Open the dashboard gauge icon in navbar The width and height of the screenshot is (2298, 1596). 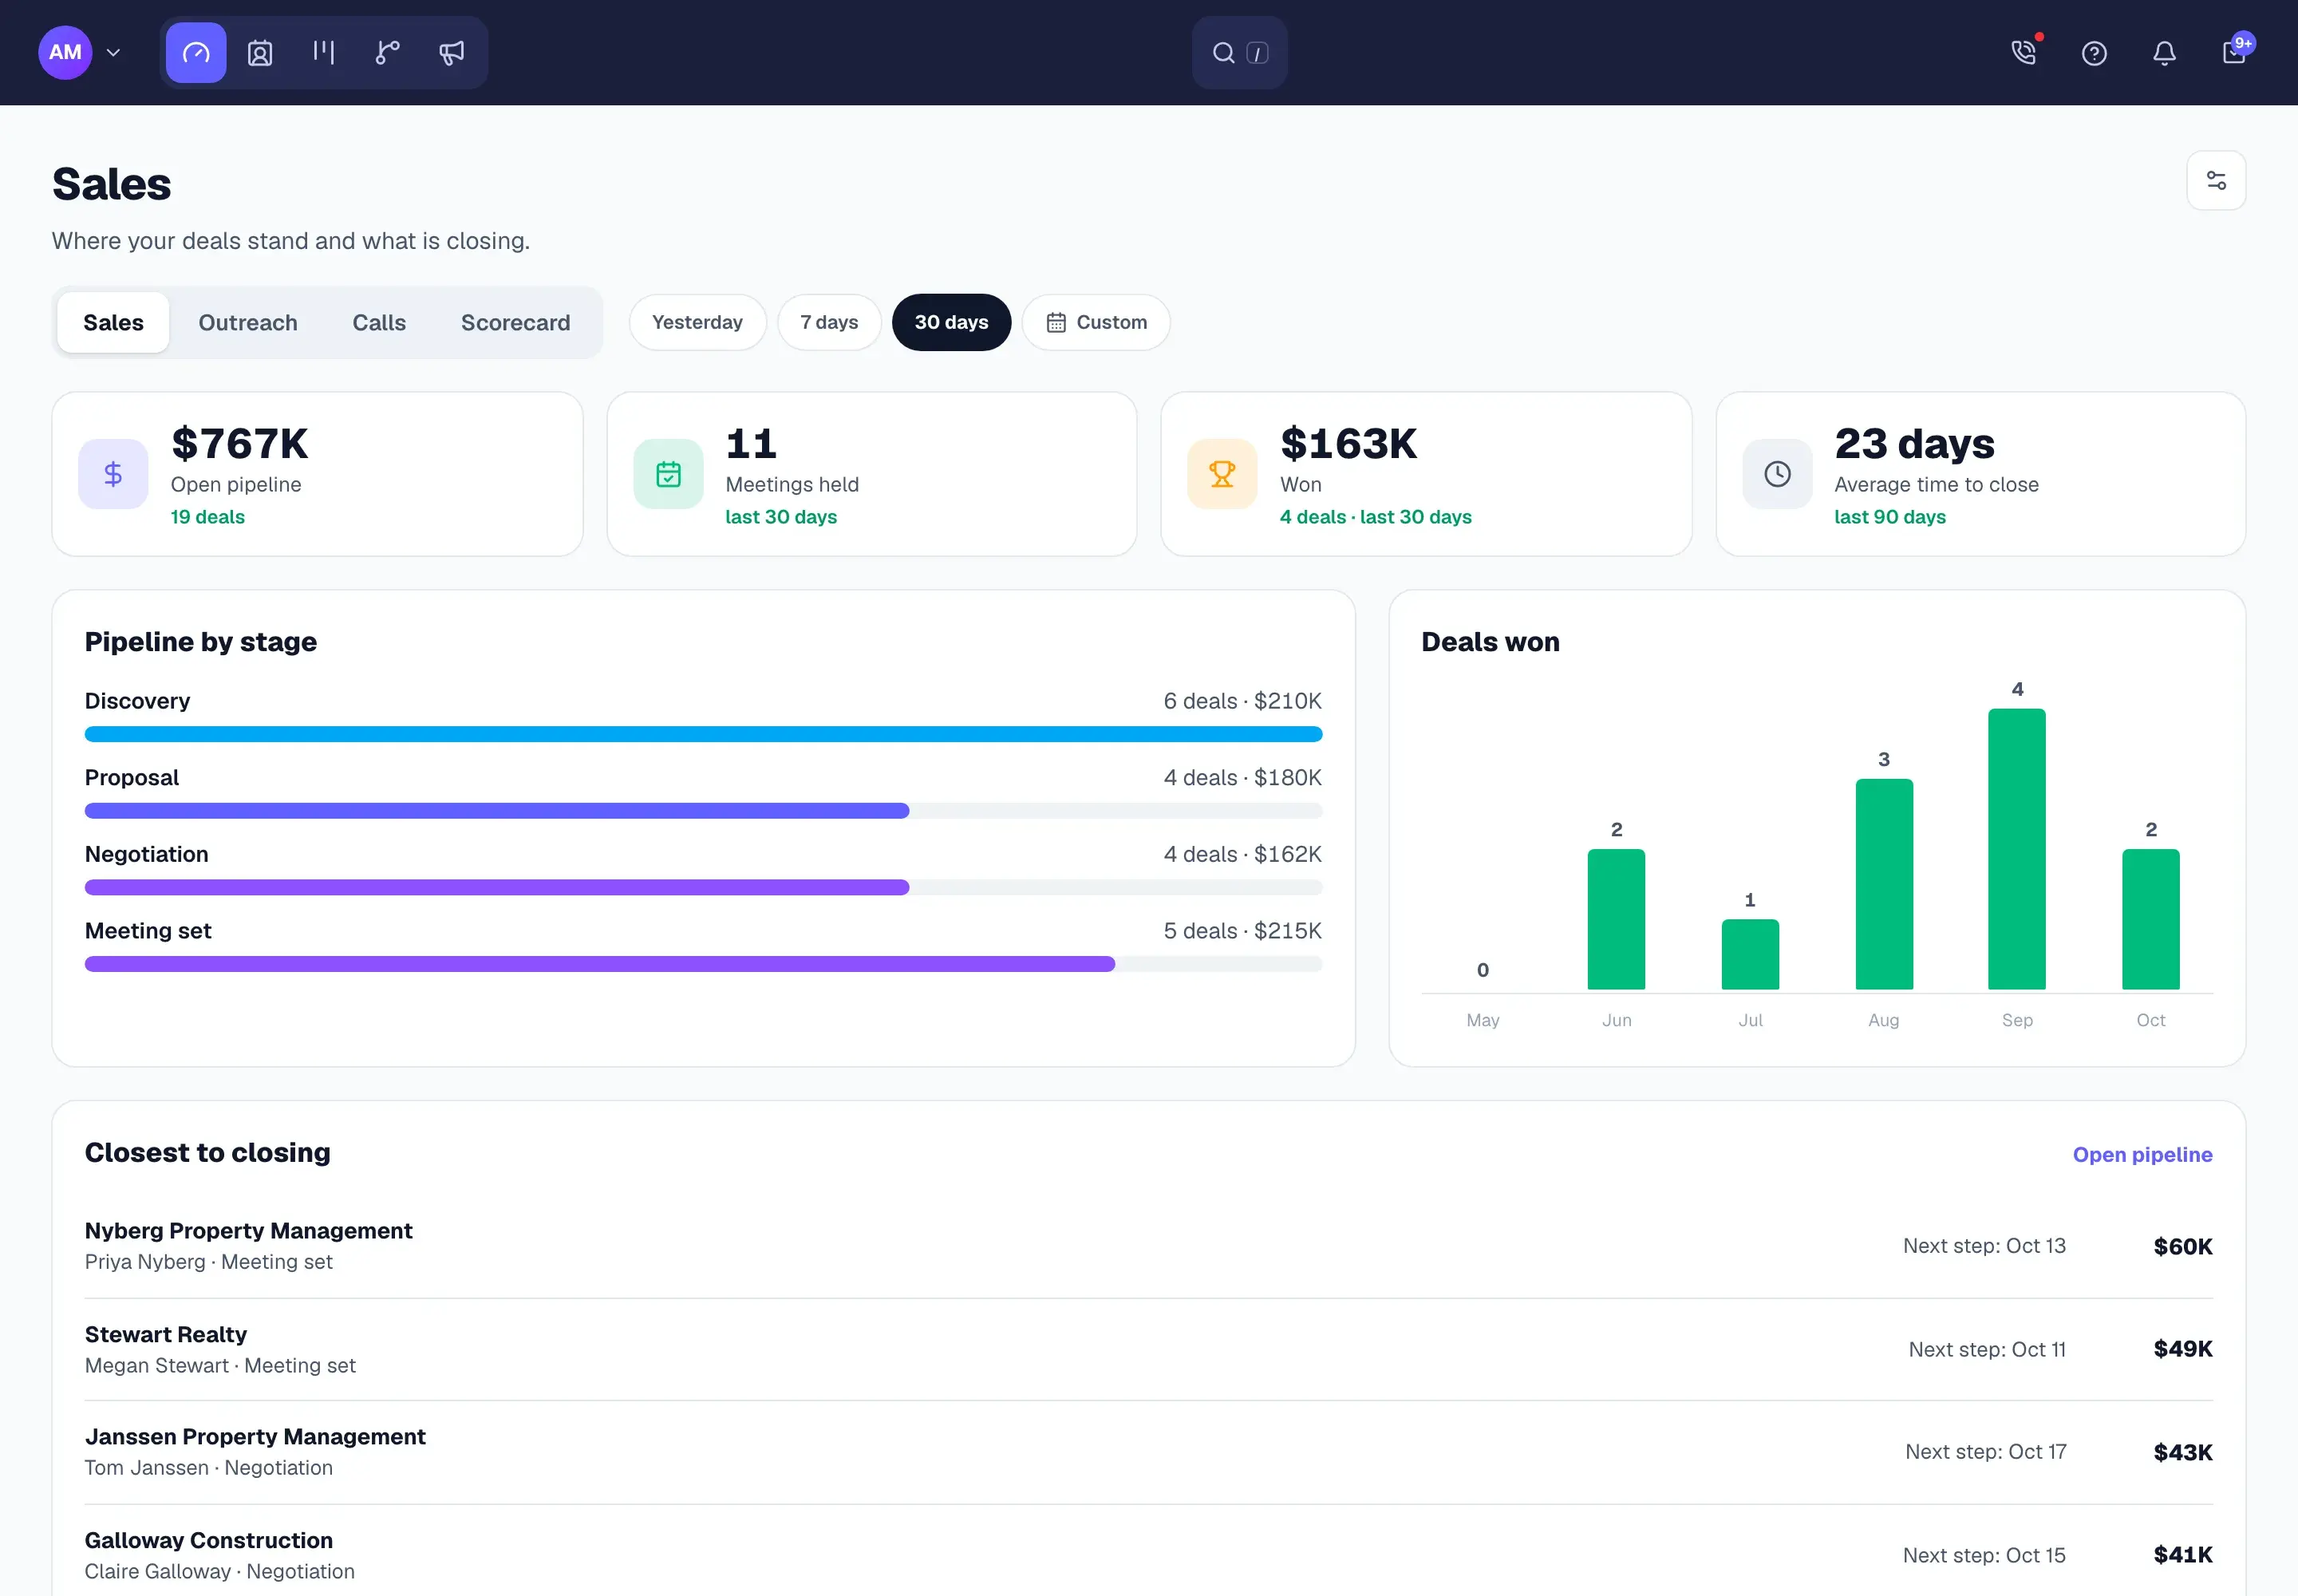(196, 53)
